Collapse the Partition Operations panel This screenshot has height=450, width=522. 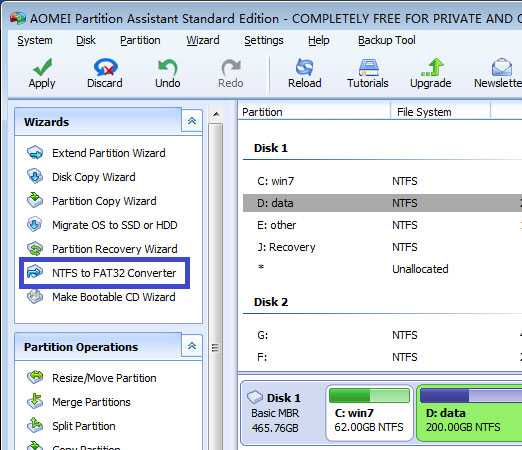[192, 346]
